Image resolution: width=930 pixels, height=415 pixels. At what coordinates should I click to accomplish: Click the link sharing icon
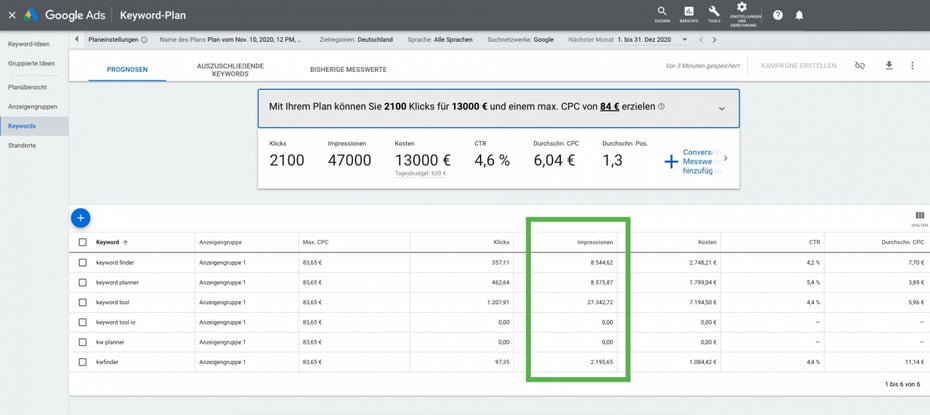(x=859, y=65)
